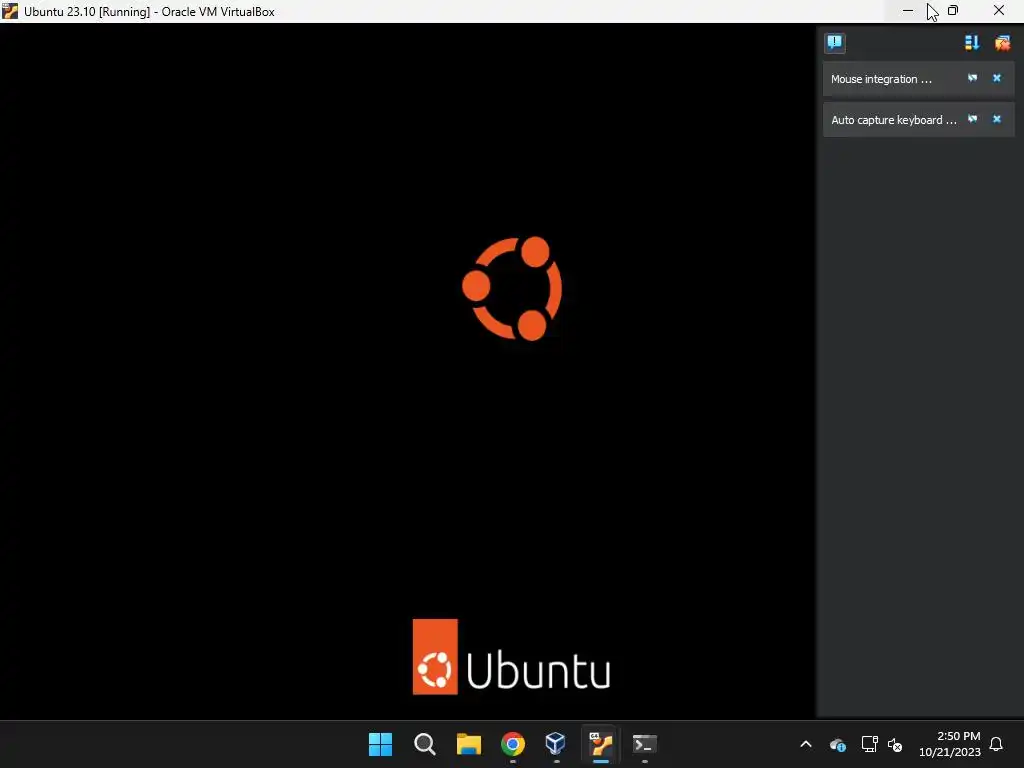Toggle notification ordering arrow icon
This screenshot has width=1024, height=768.
tap(972, 43)
